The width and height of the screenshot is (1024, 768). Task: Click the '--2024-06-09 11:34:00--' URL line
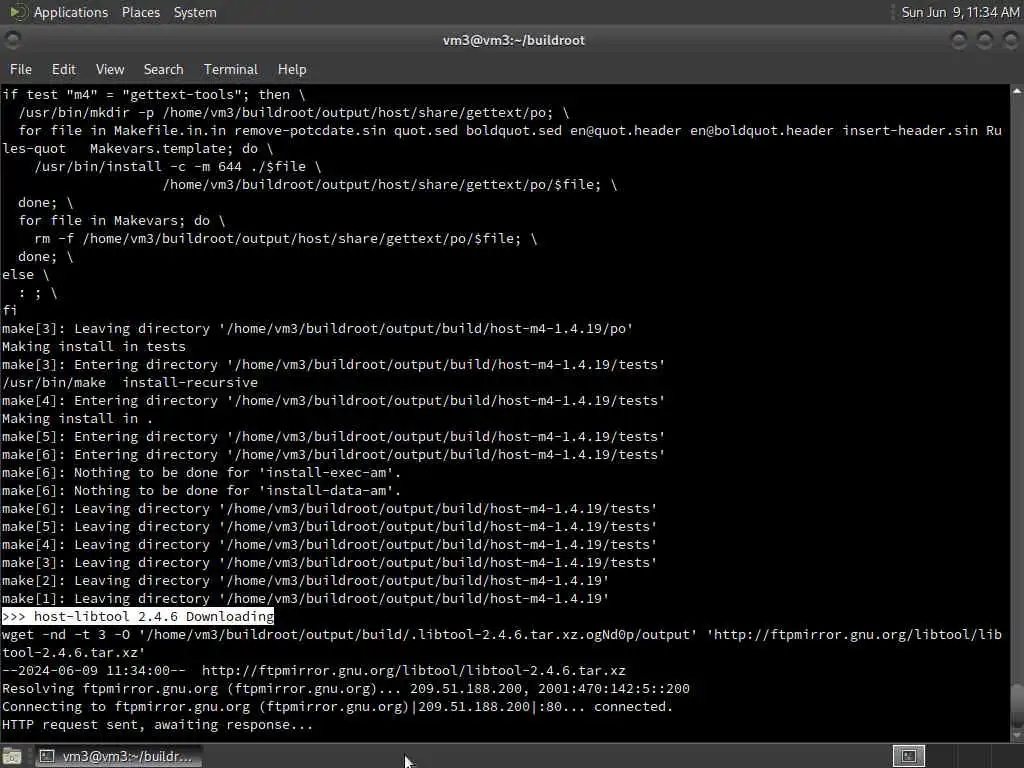[x=313, y=671]
